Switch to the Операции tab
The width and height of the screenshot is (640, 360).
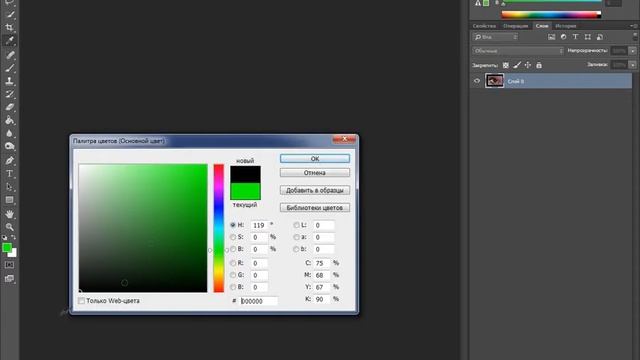coord(516,26)
